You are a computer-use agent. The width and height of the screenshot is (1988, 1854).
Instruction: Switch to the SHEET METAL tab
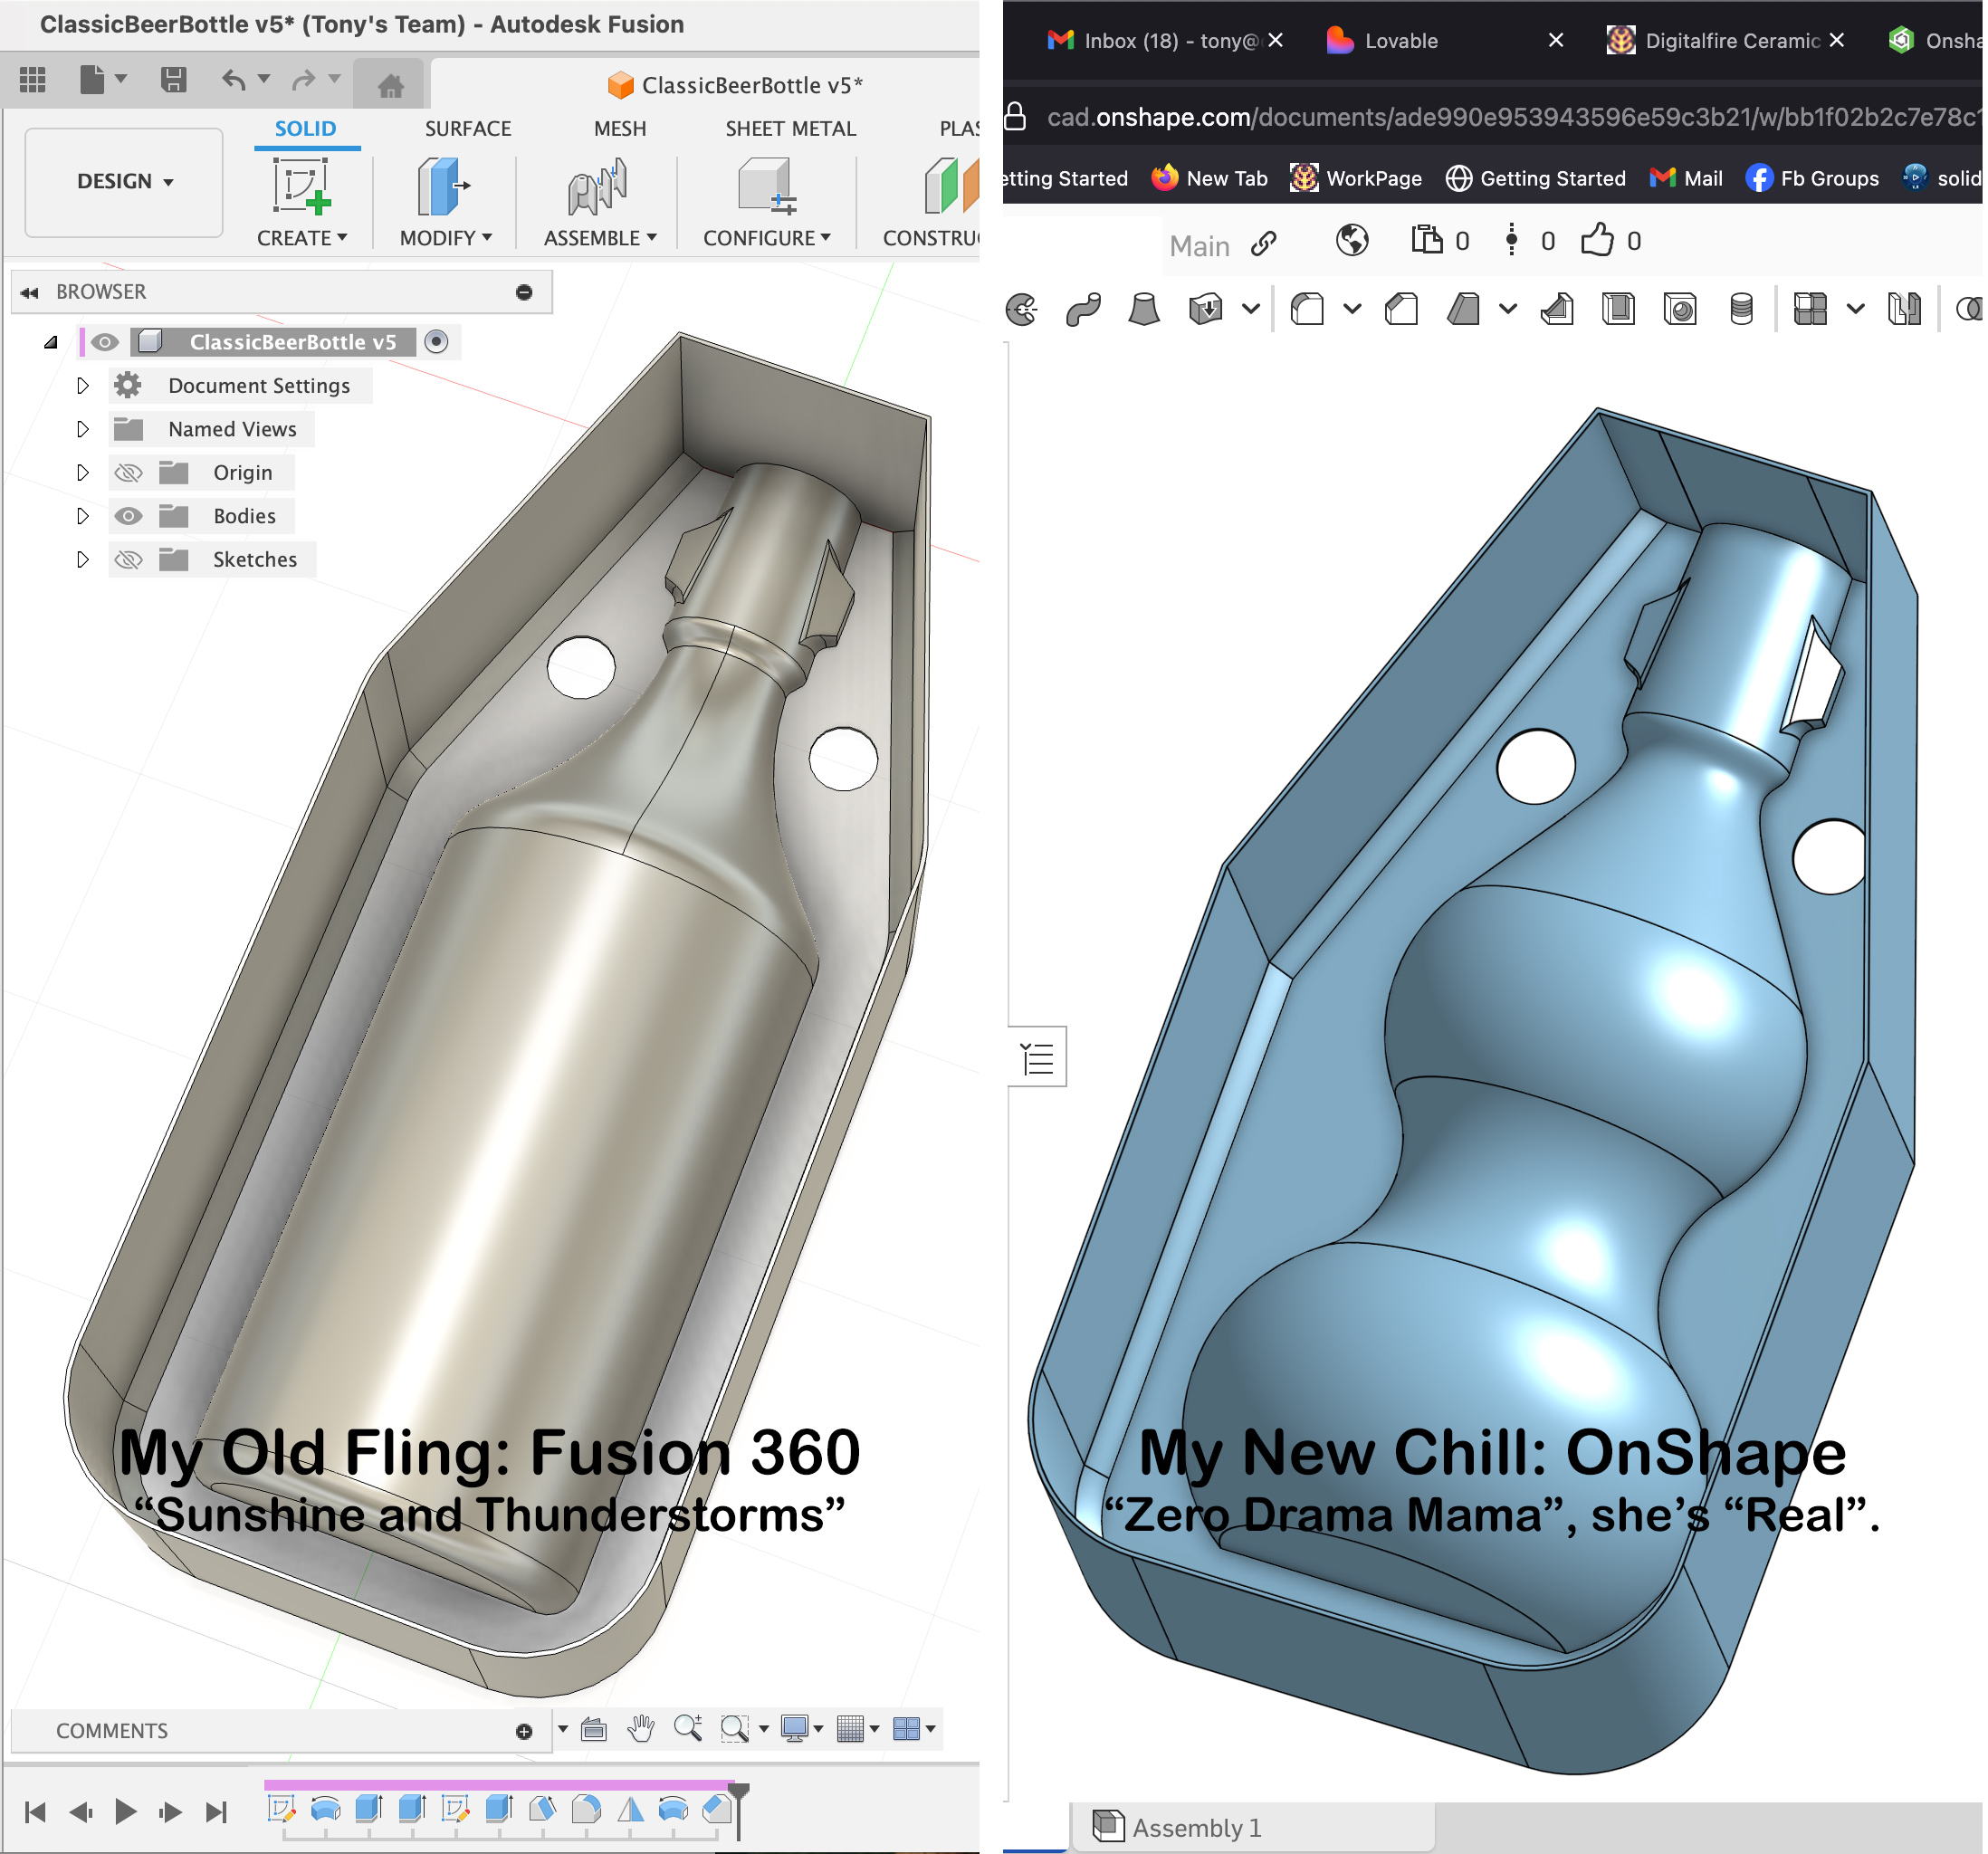click(x=791, y=129)
